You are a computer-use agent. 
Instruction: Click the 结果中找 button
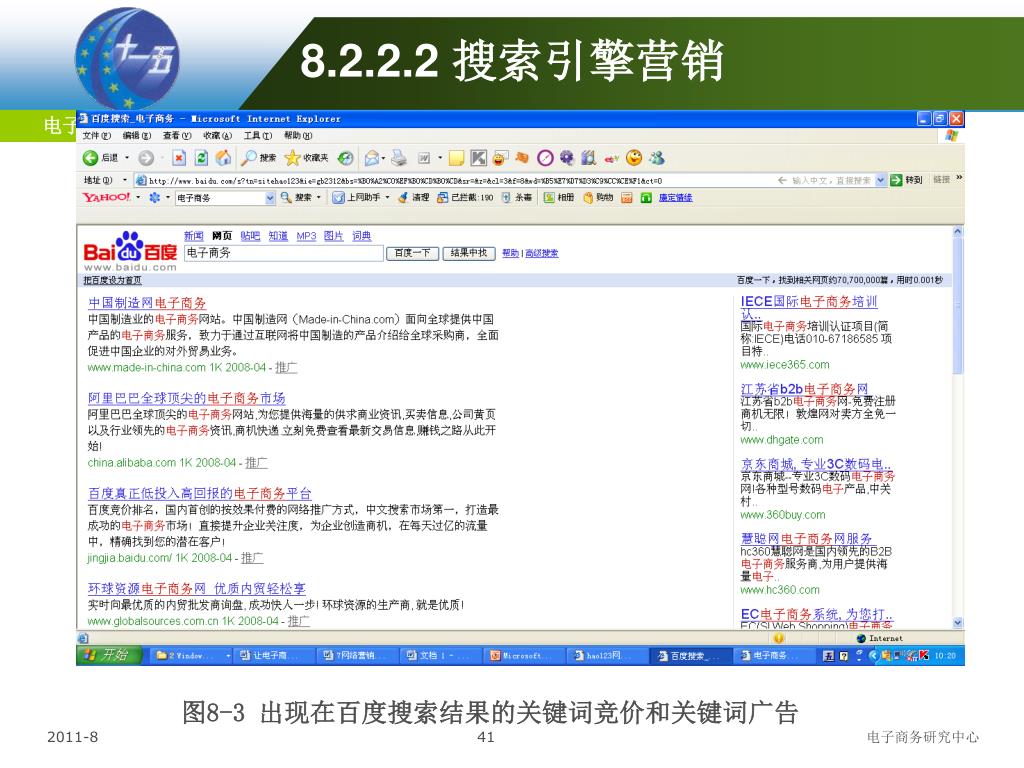tap(469, 253)
